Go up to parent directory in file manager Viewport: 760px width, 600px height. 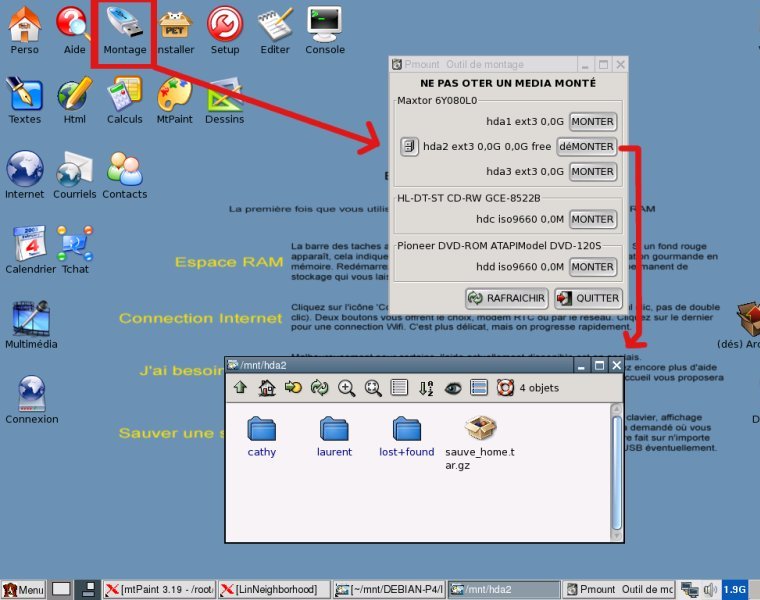click(x=240, y=388)
